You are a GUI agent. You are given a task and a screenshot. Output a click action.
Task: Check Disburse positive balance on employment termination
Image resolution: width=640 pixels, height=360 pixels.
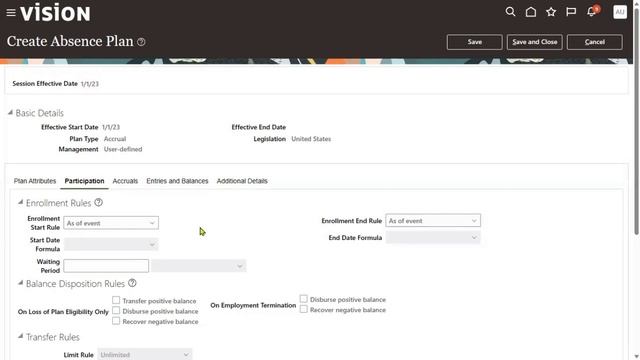[x=303, y=299]
